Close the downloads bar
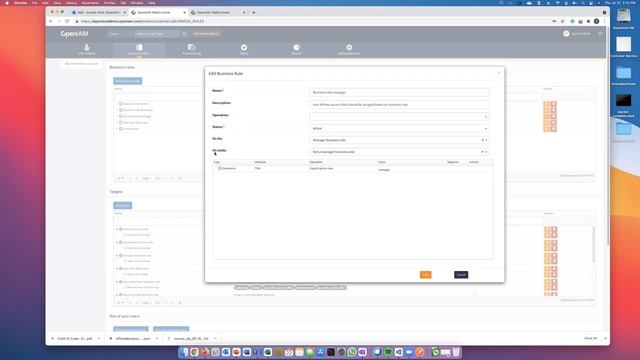 605,338
